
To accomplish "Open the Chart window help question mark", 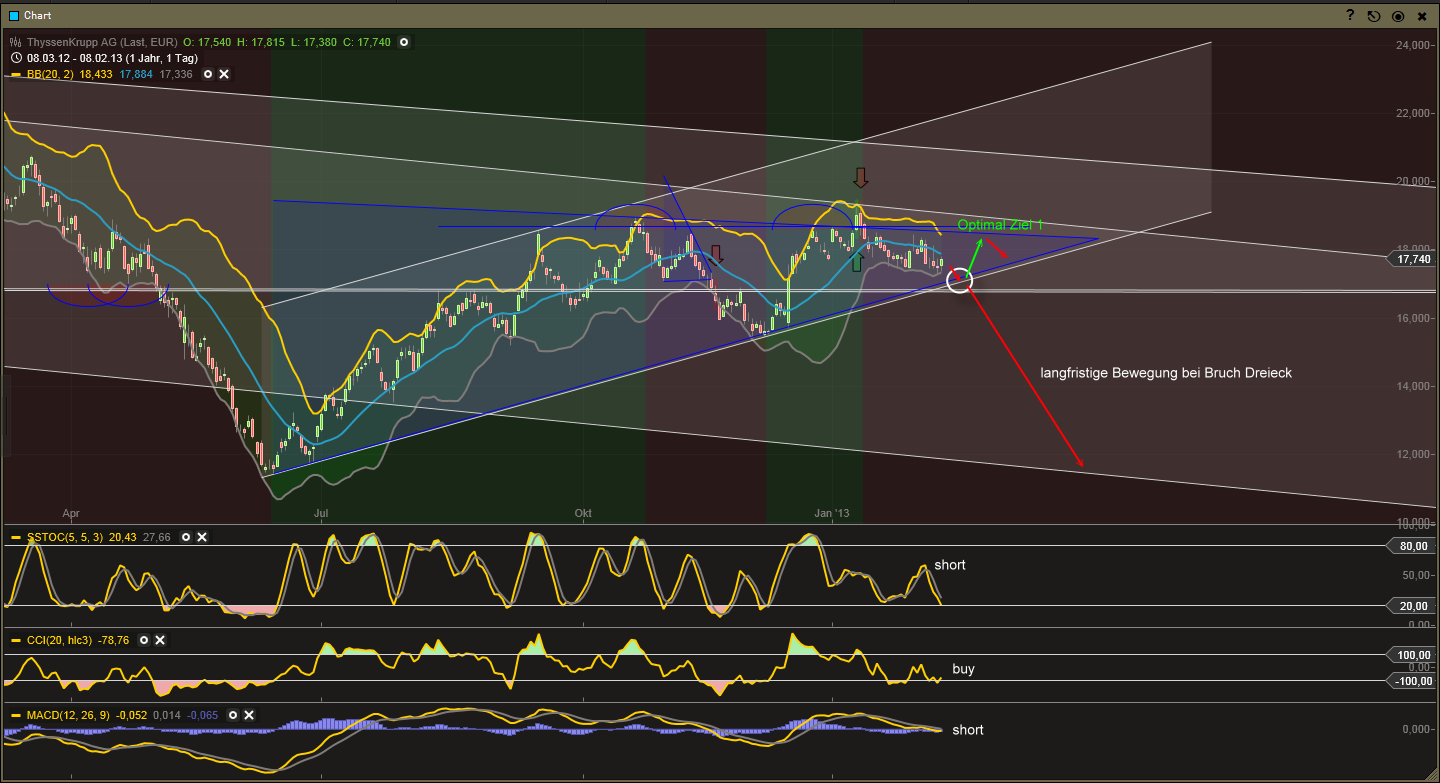I will click(1350, 16).
